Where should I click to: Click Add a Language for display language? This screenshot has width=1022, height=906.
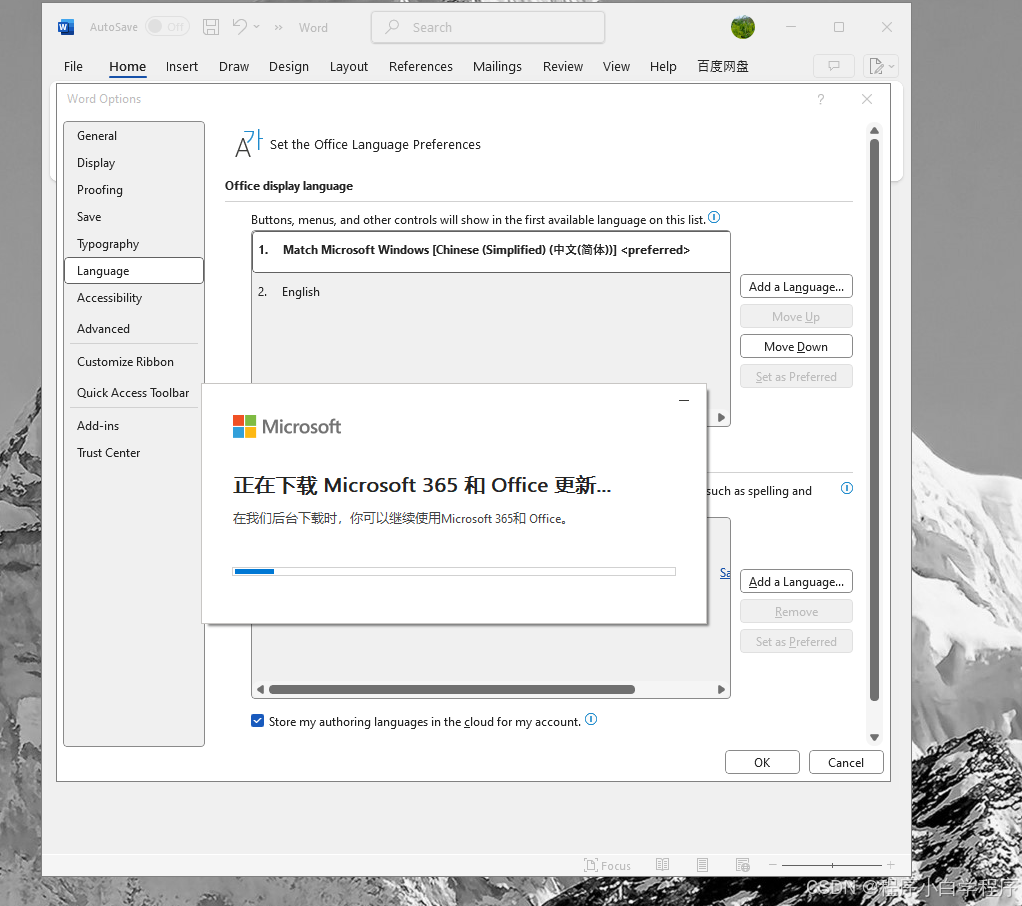click(x=796, y=287)
